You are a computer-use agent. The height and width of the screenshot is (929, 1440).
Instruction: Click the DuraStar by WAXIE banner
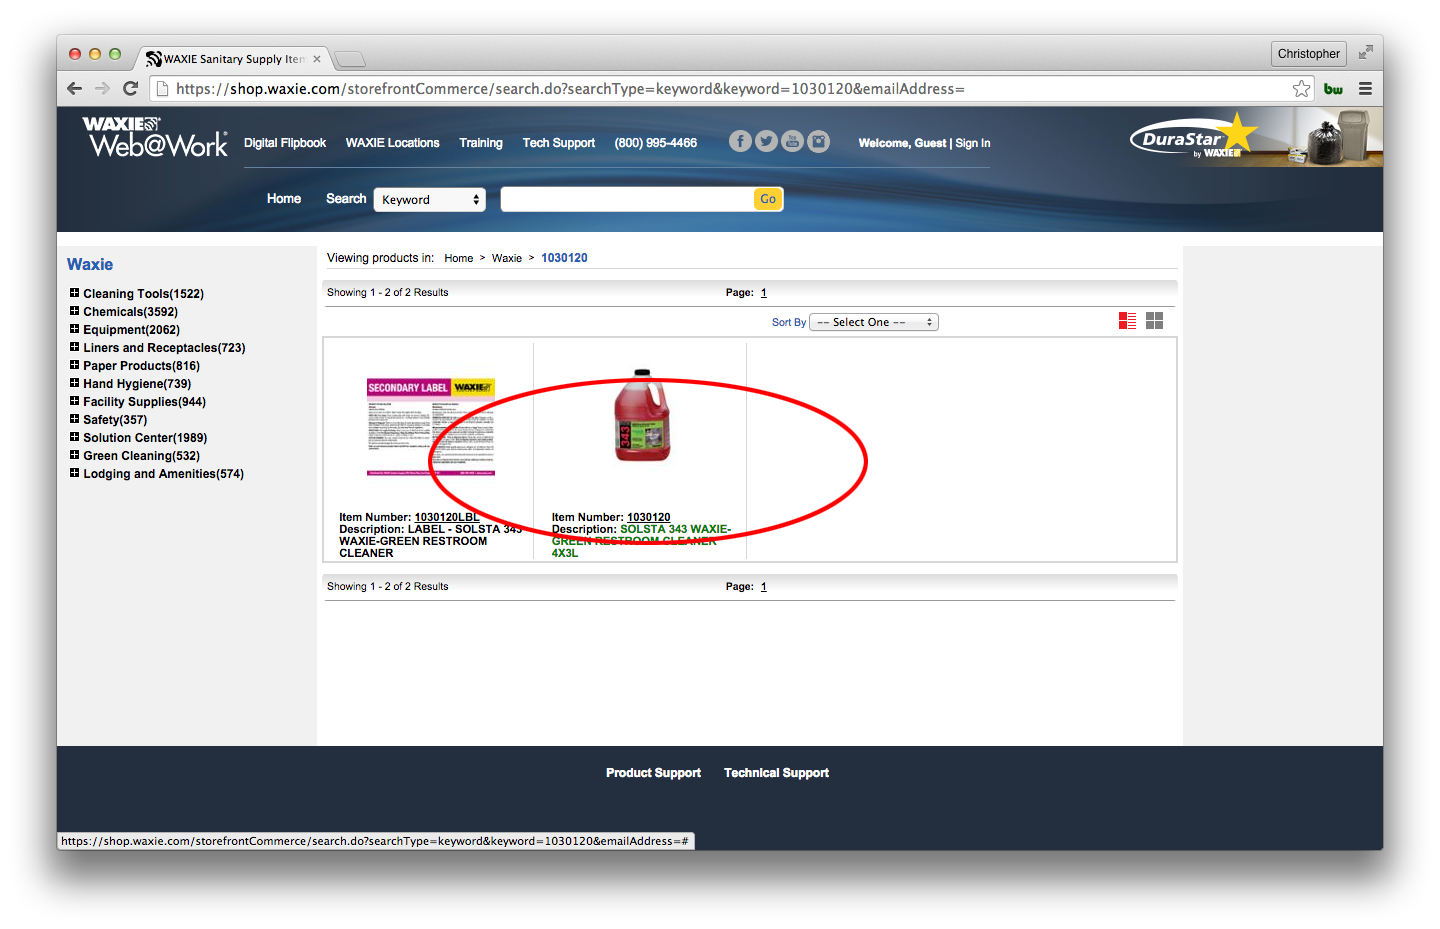point(1256,137)
